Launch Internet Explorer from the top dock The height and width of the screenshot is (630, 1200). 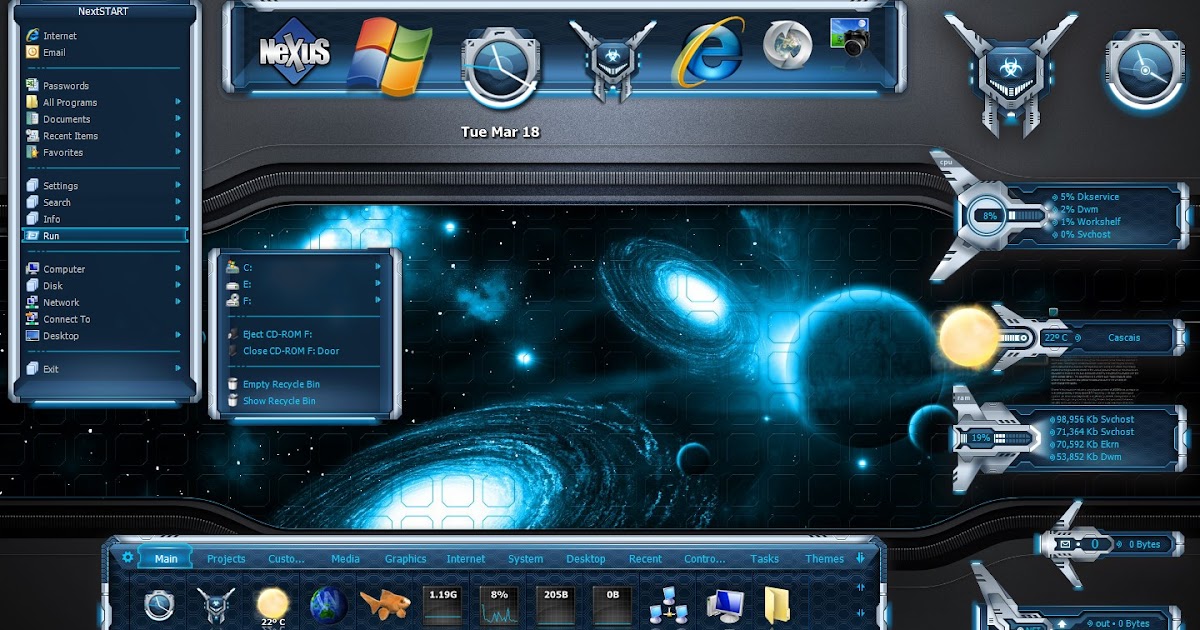click(709, 52)
